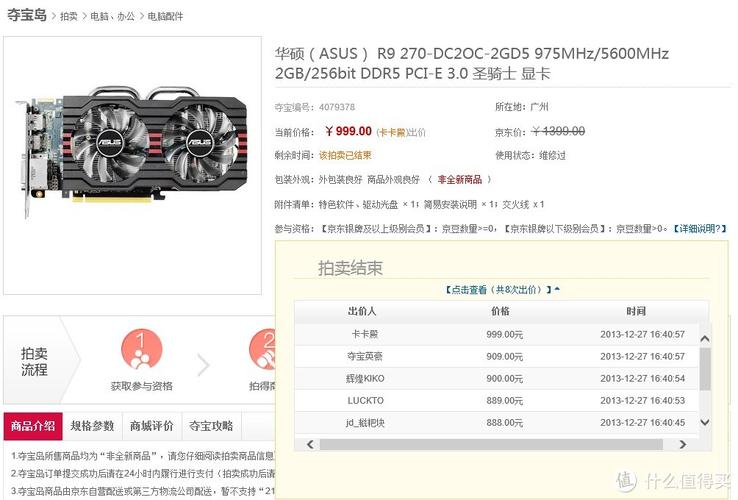Viewport: 738px width, 500px height.
Task: Click price cell 900.00元
Action: point(505,379)
